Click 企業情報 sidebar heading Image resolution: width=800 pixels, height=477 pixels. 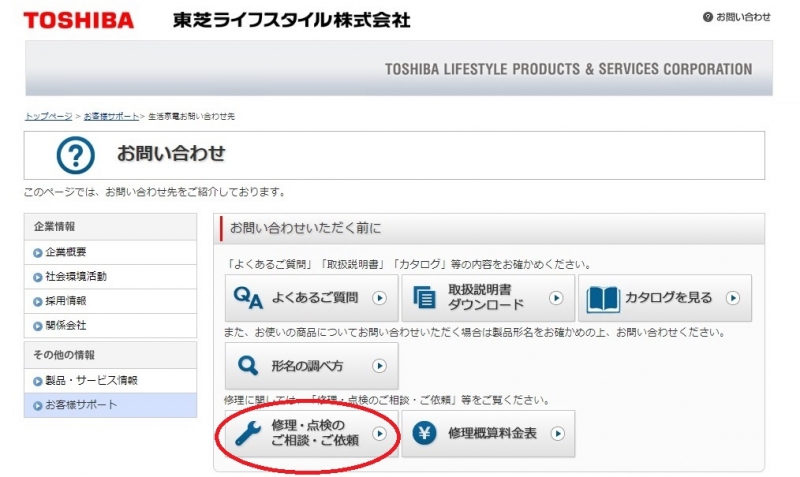(x=55, y=227)
